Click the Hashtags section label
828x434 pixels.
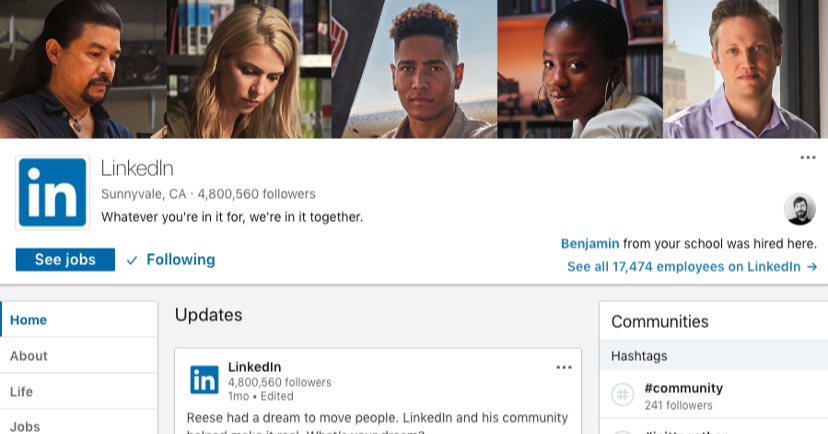(x=639, y=356)
